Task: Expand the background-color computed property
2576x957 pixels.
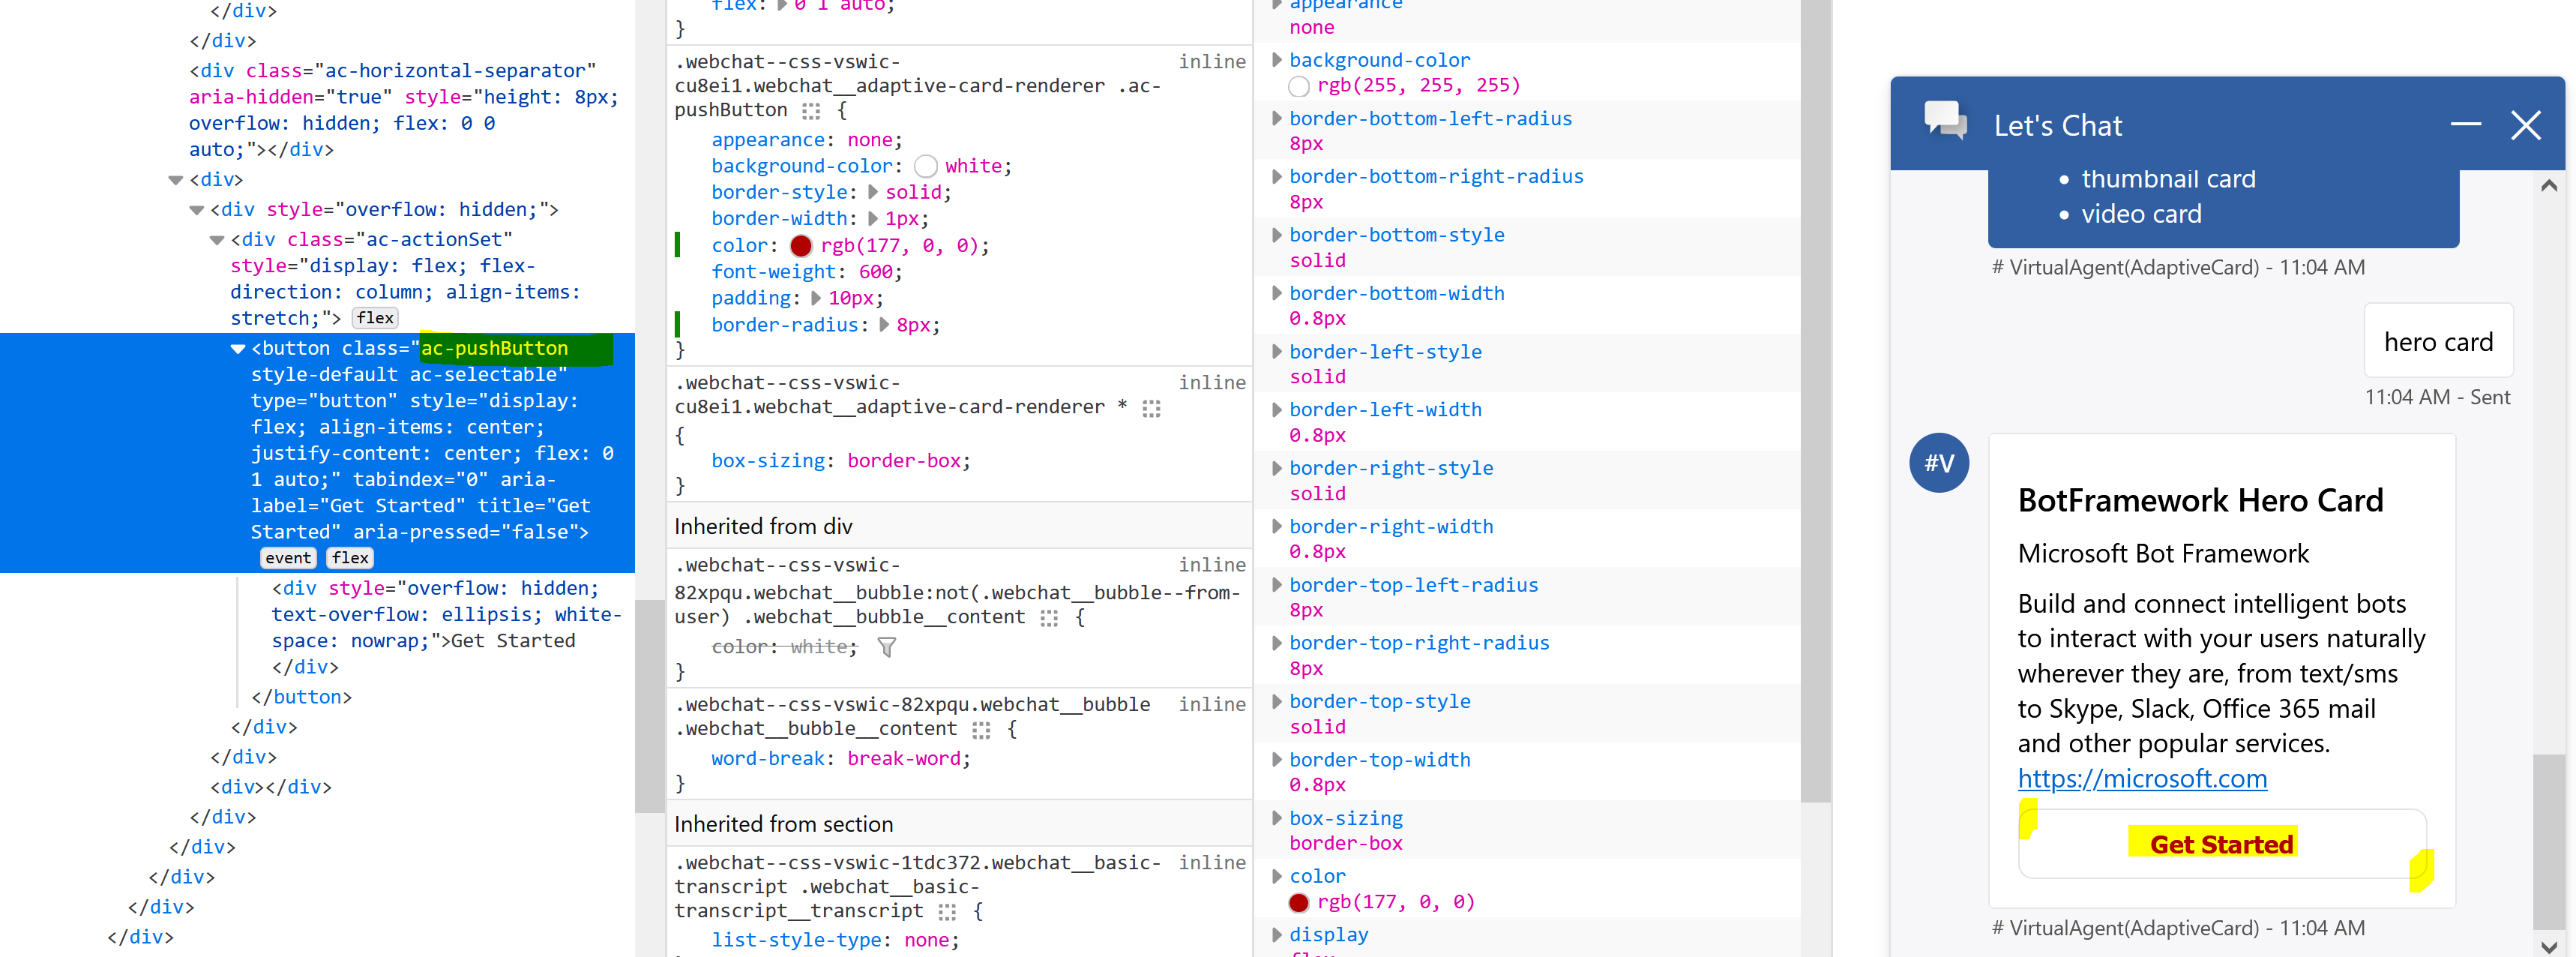Action: pyautogui.click(x=1277, y=59)
